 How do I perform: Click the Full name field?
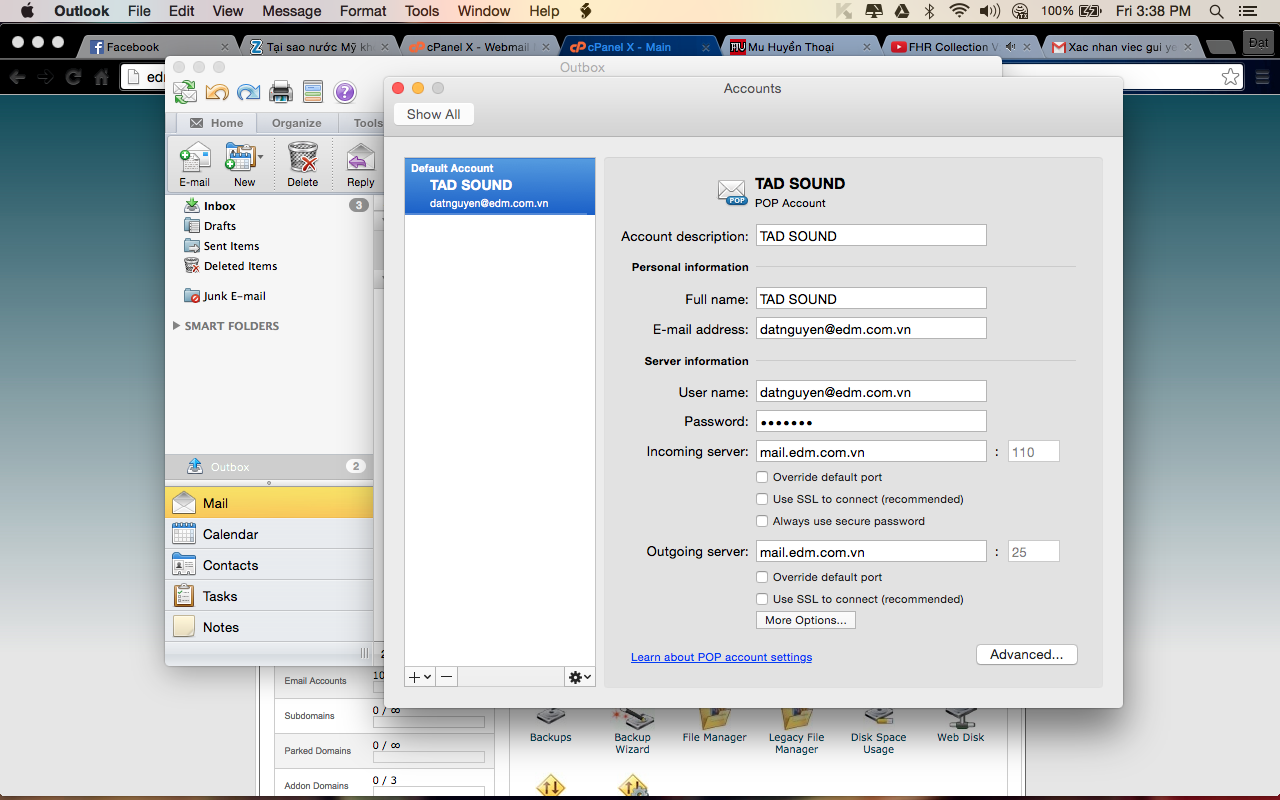tap(871, 299)
